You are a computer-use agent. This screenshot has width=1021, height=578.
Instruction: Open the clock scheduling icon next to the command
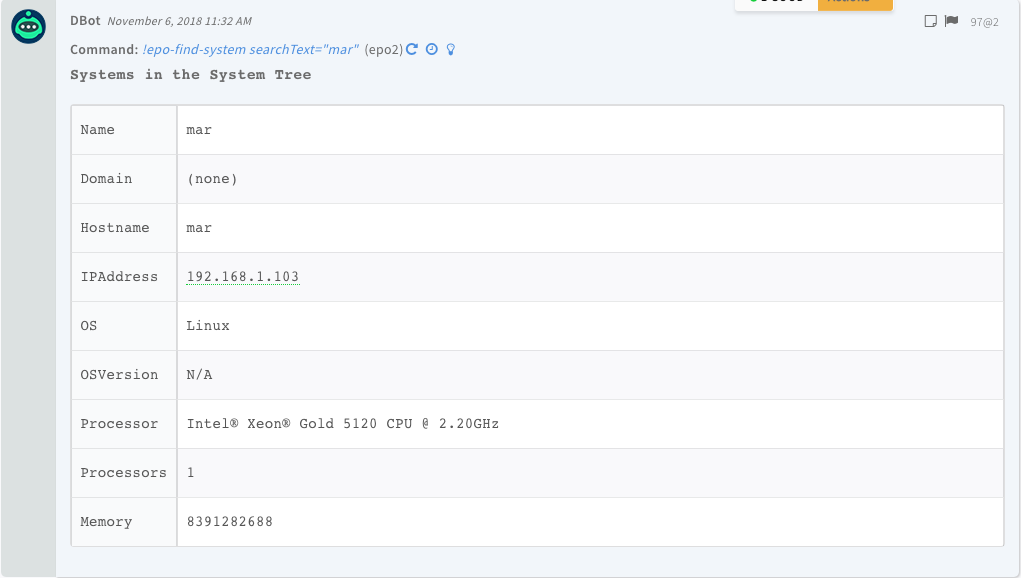click(430, 48)
